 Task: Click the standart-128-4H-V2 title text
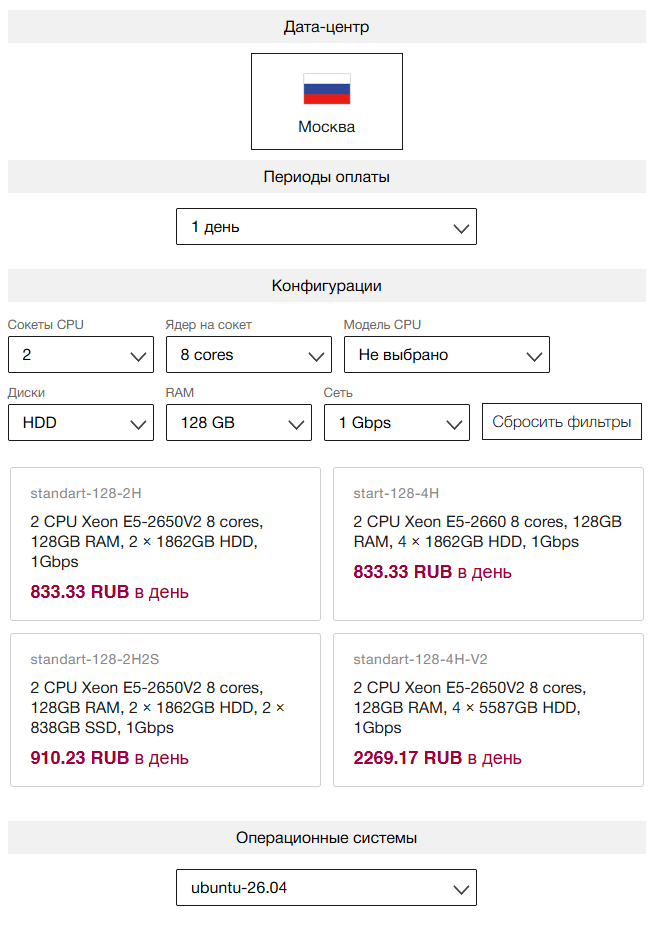click(420, 659)
